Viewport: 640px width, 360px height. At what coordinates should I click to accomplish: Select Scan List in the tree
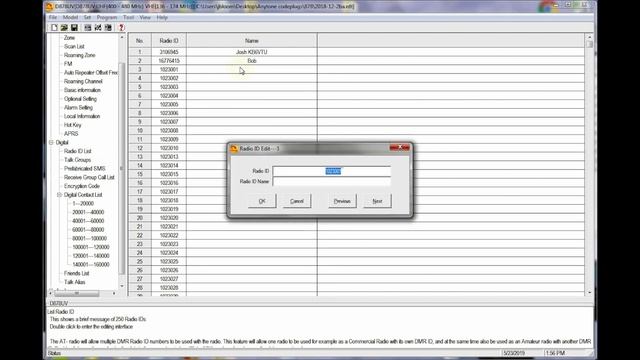click(x=74, y=47)
